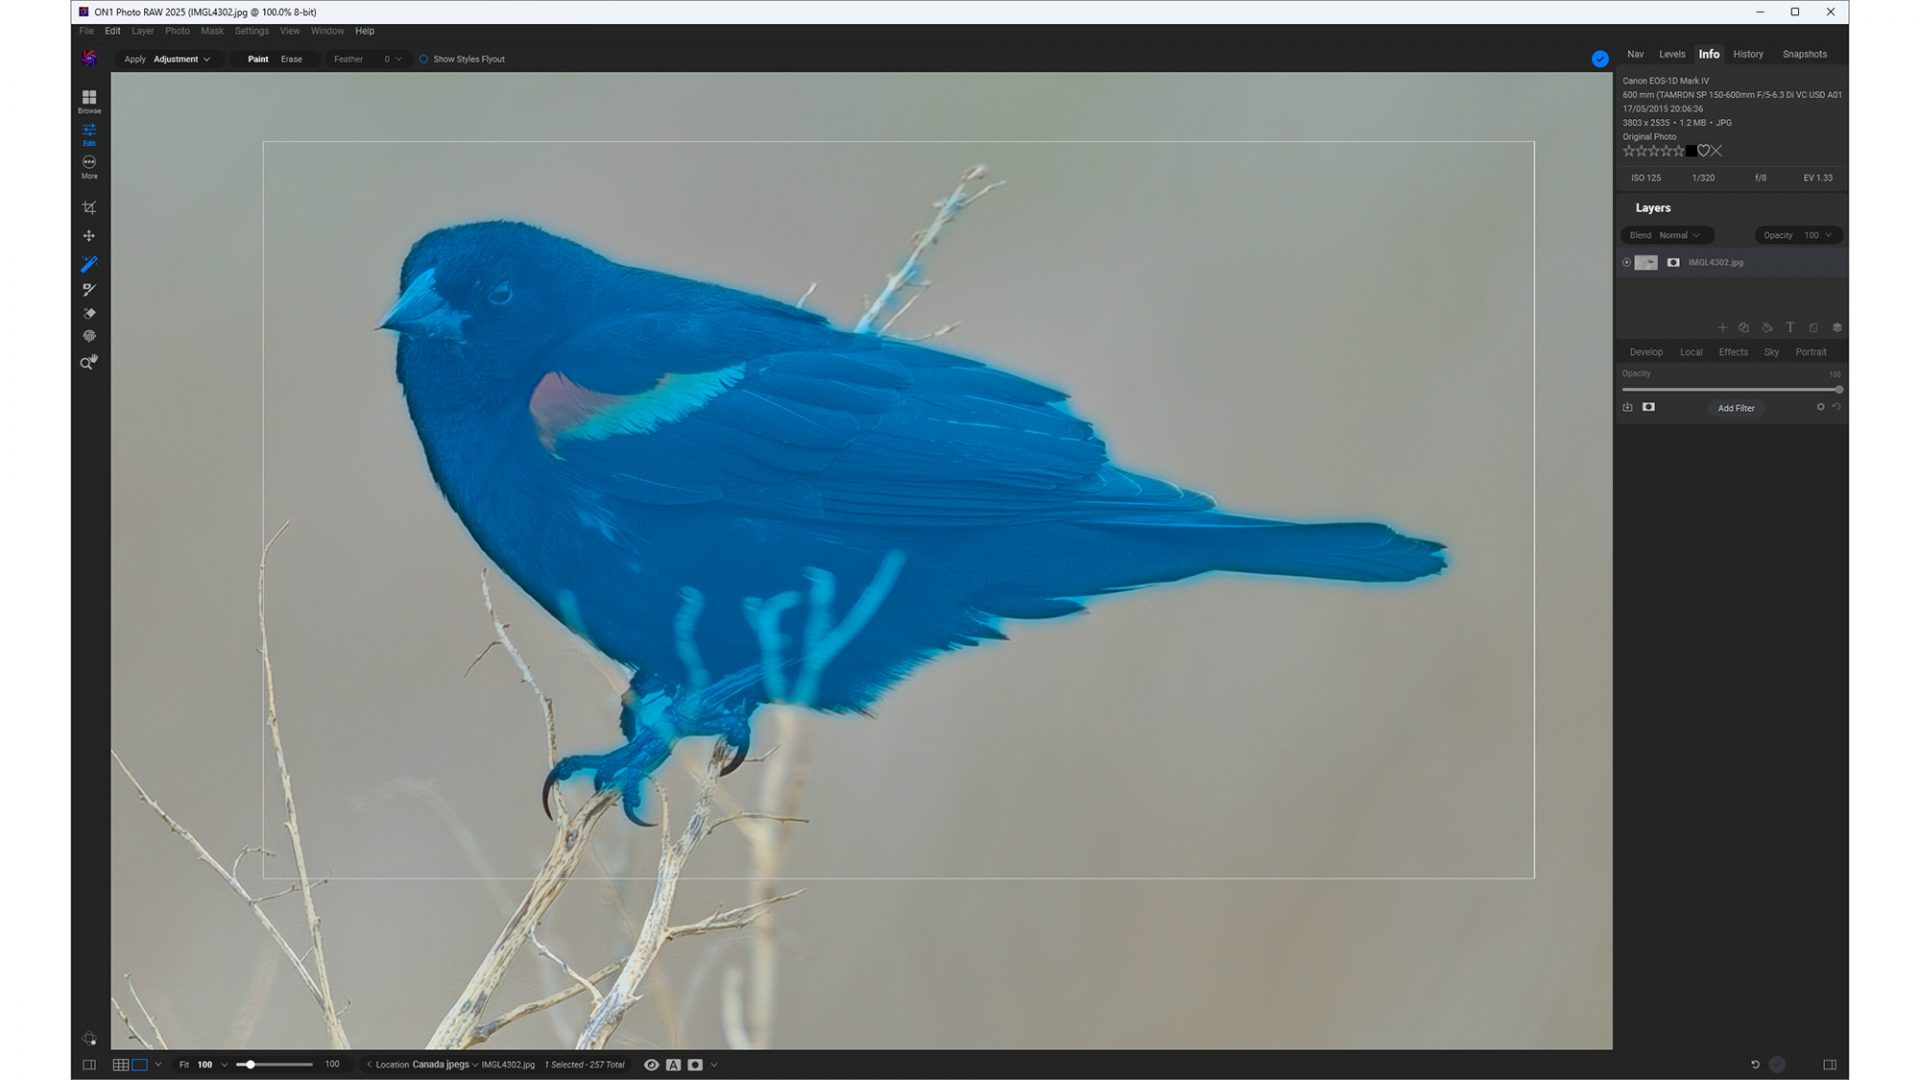This screenshot has width=1920, height=1080.
Task: Click the More module icon
Action: tap(89, 163)
